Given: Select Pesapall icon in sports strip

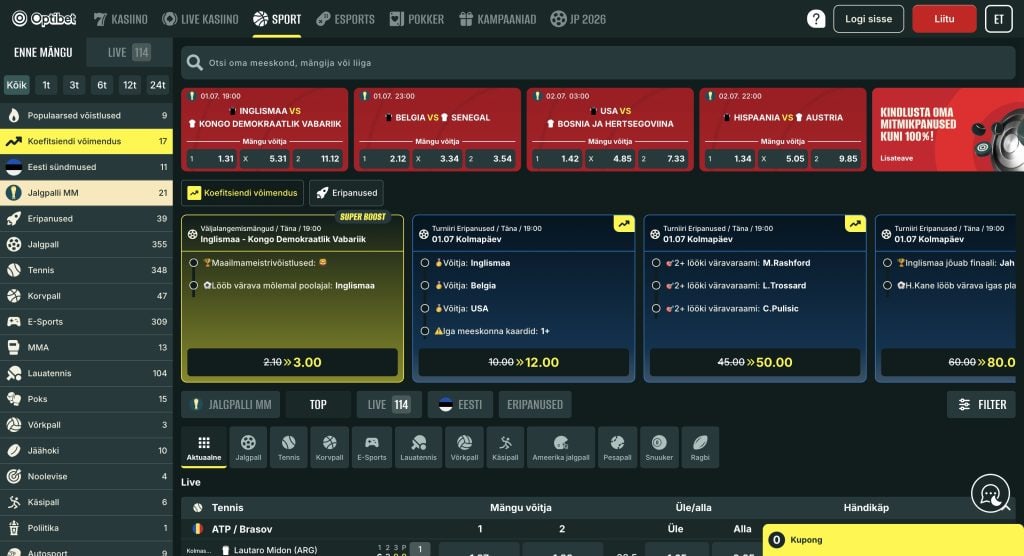Looking at the screenshot, I should [617, 448].
